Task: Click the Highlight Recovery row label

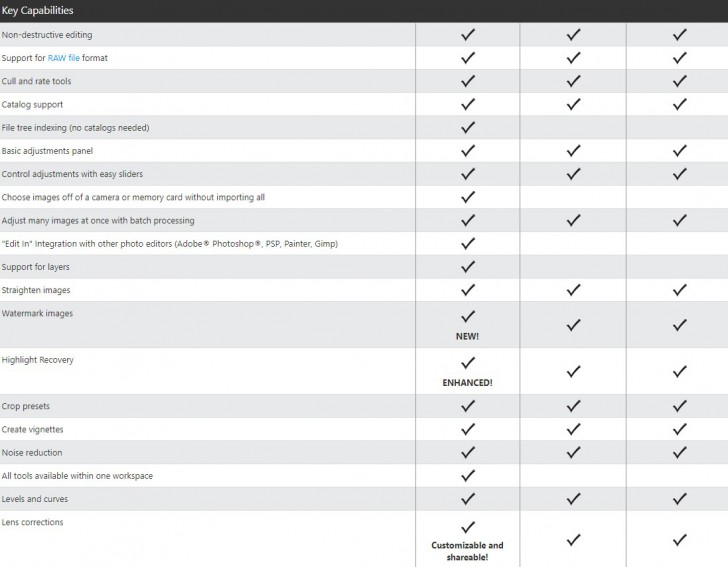Action: pyautogui.click(x=38, y=360)
